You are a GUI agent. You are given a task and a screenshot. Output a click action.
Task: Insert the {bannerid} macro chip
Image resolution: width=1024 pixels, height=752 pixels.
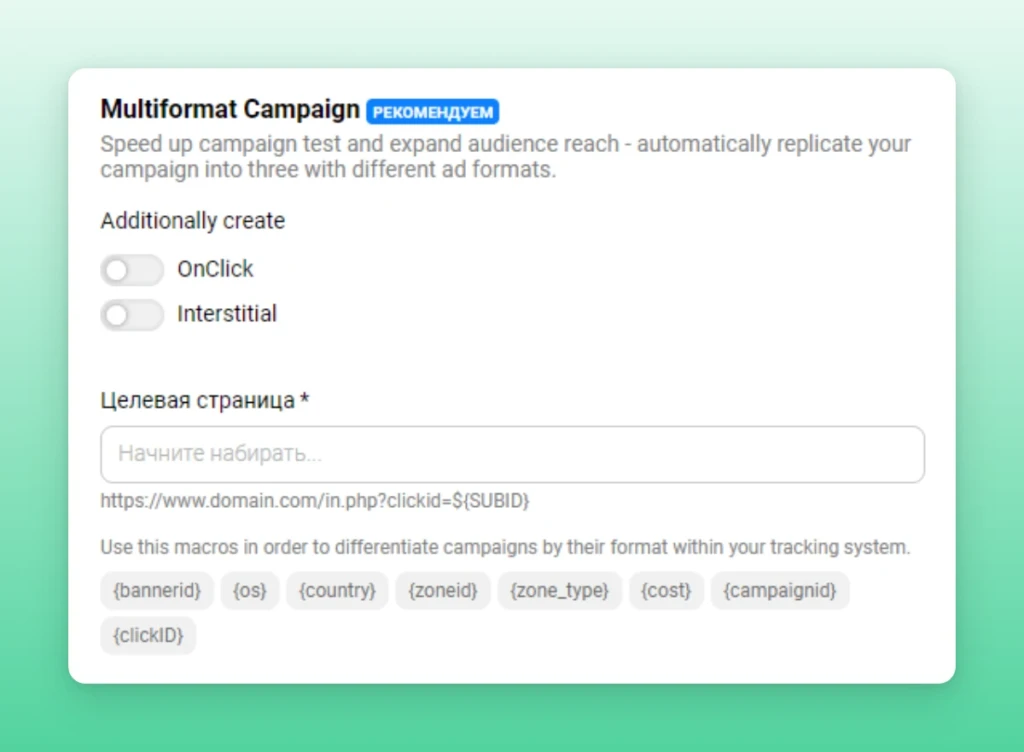(157, 591)
